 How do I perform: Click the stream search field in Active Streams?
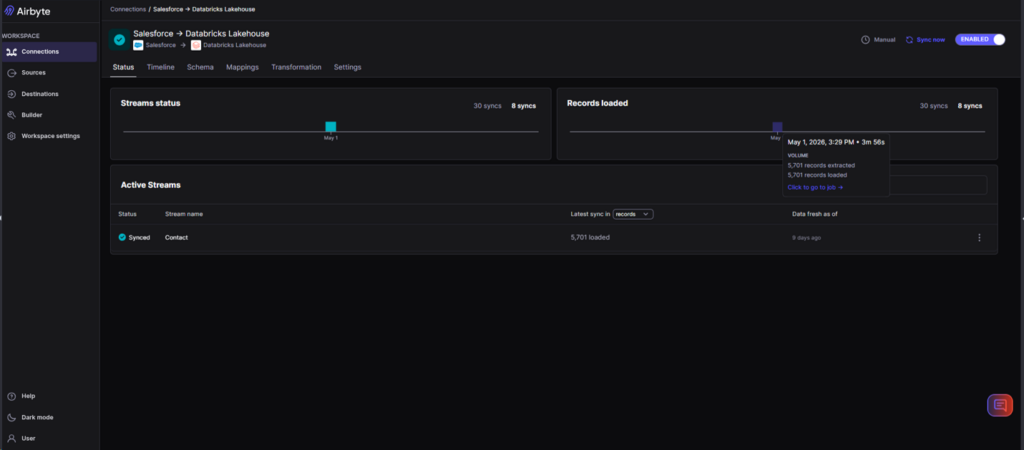[x=938, y=185]
